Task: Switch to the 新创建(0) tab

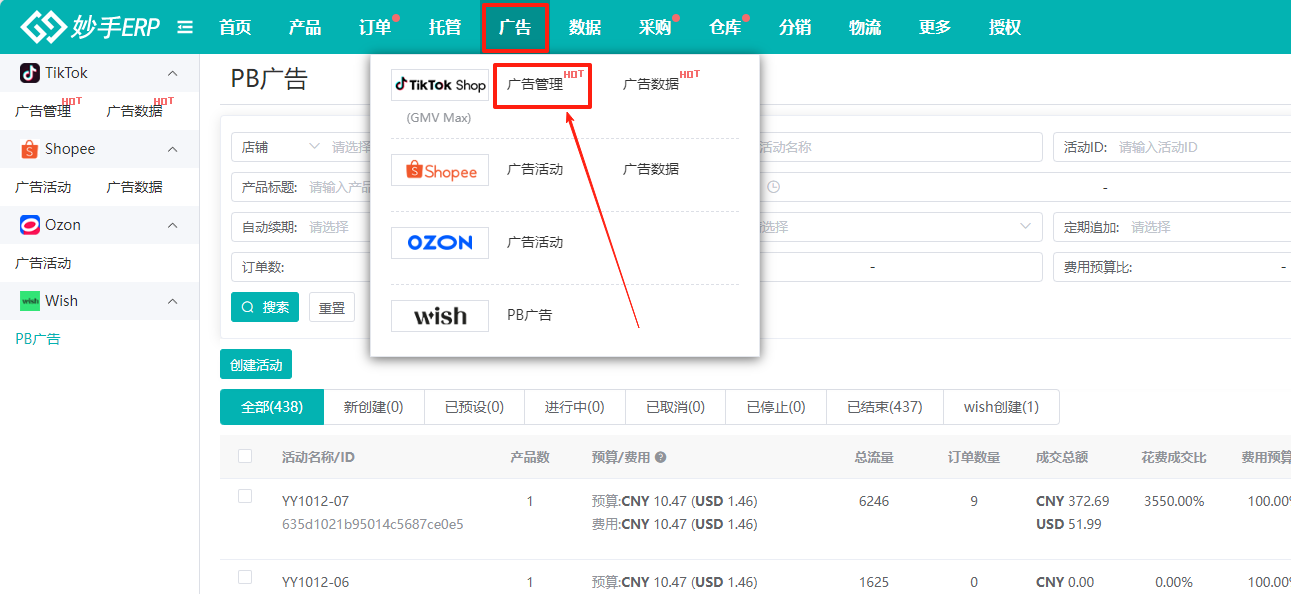Action: (374, 407)
